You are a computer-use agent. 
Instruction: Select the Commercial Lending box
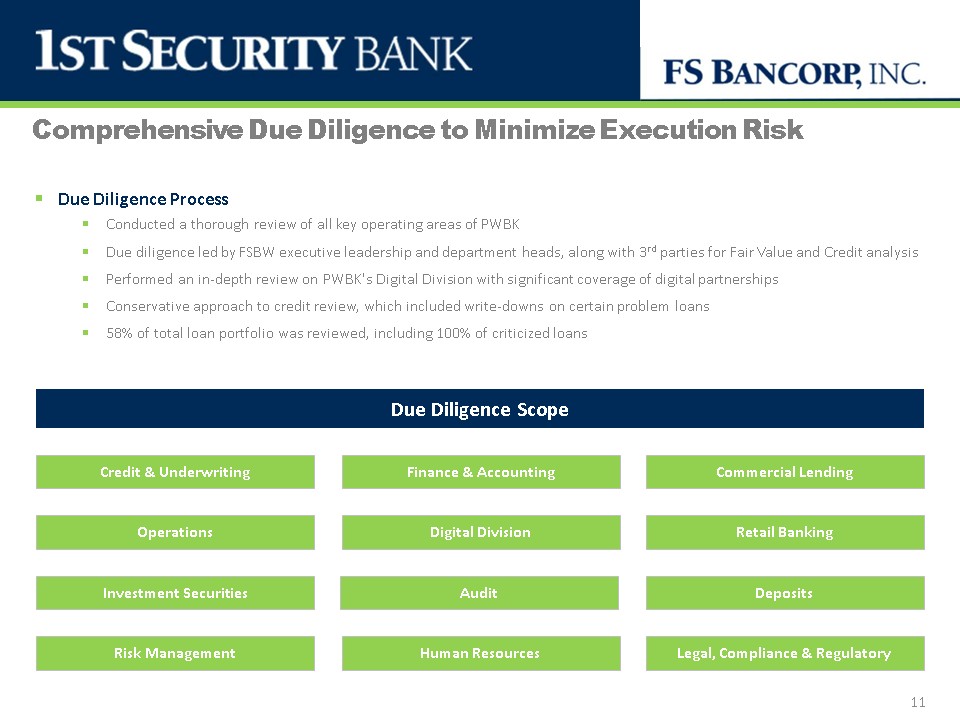point(785,472)
